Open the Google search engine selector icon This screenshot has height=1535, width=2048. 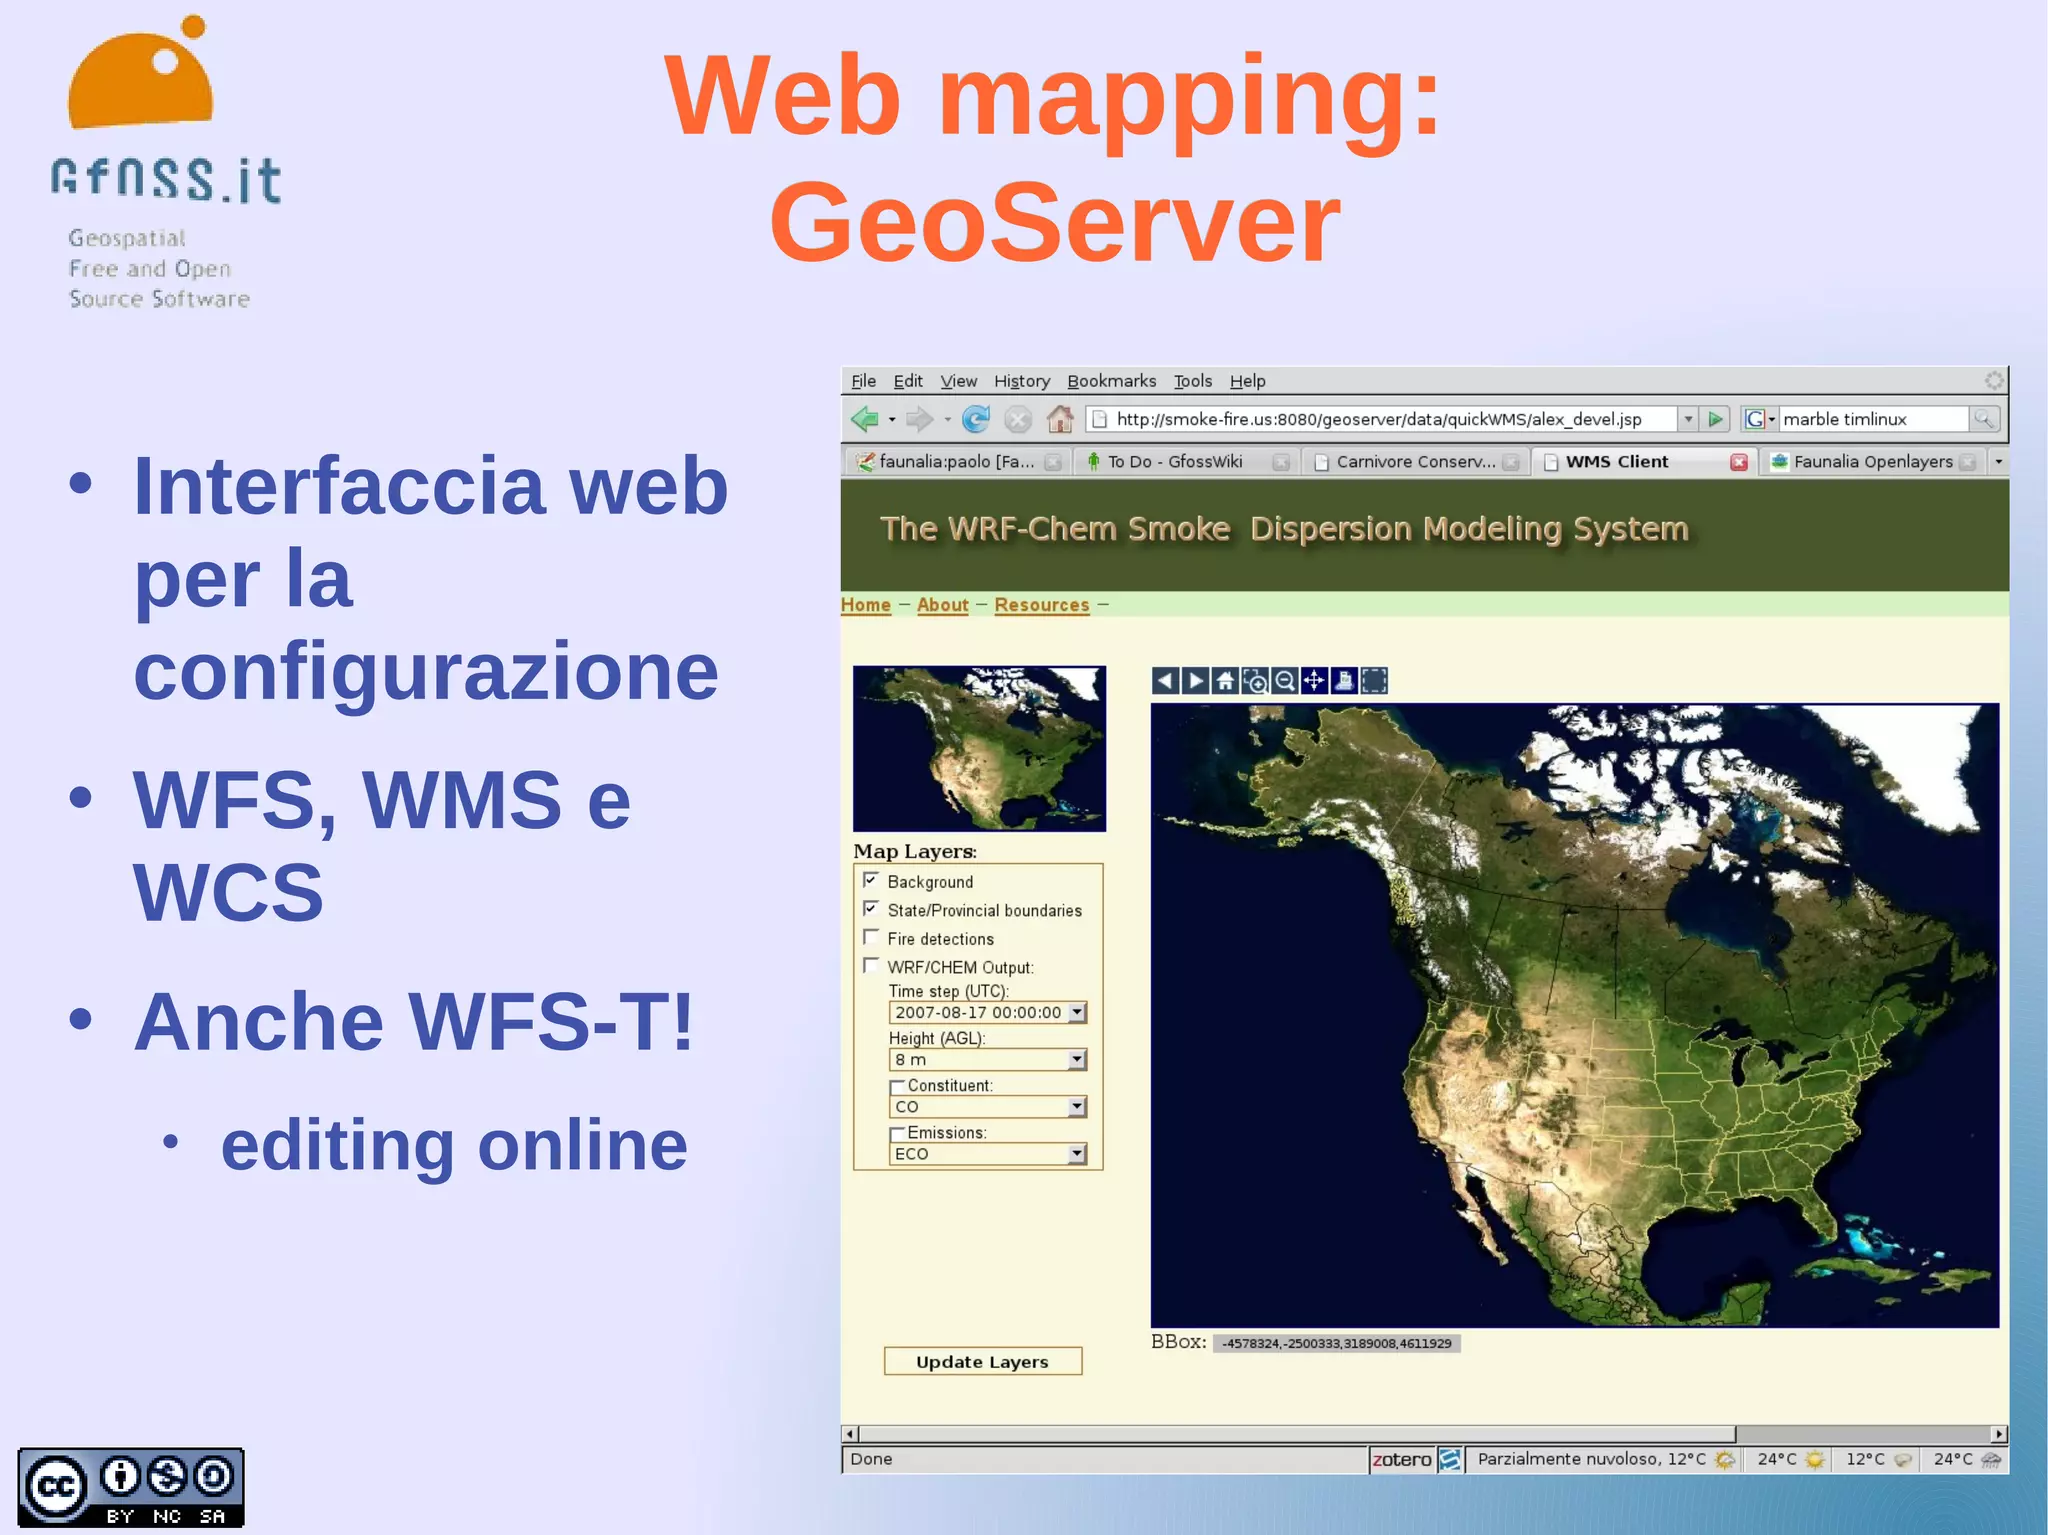(1757, 419)
